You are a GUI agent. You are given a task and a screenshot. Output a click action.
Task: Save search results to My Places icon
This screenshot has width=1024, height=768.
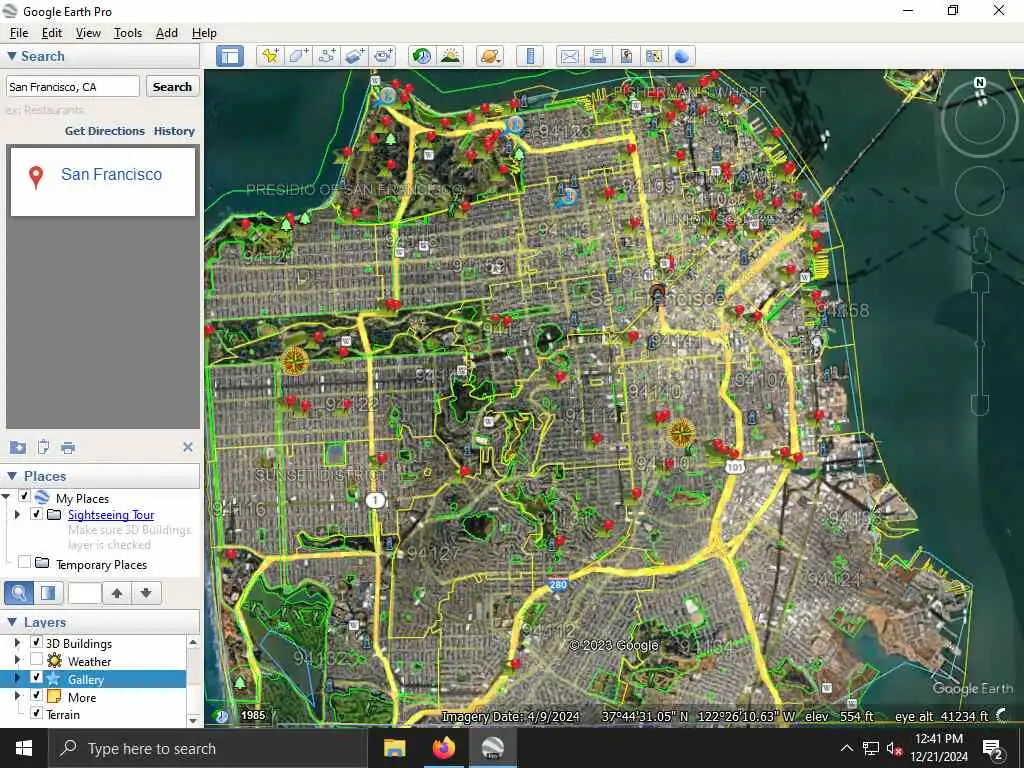pos(18,447)
